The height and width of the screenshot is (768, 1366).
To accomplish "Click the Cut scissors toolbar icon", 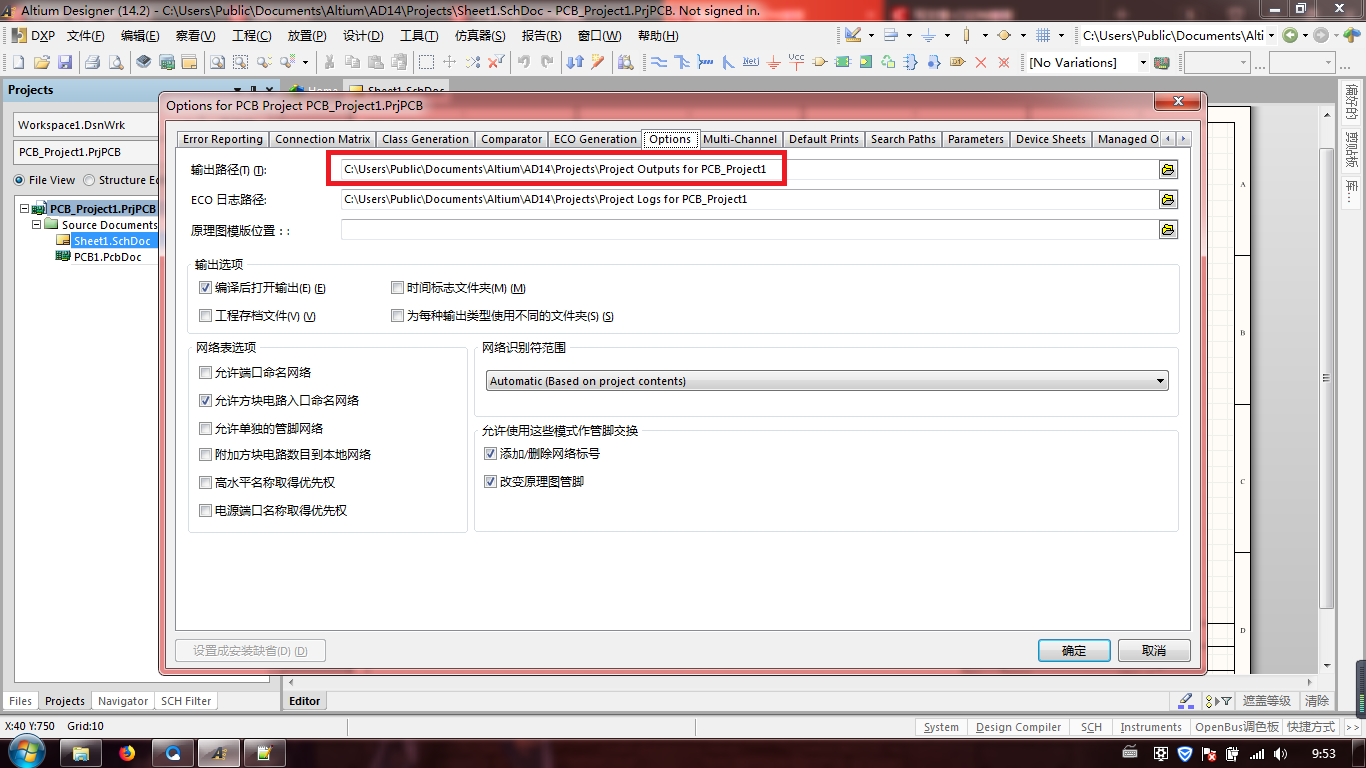I will click(x=328, y=62).
